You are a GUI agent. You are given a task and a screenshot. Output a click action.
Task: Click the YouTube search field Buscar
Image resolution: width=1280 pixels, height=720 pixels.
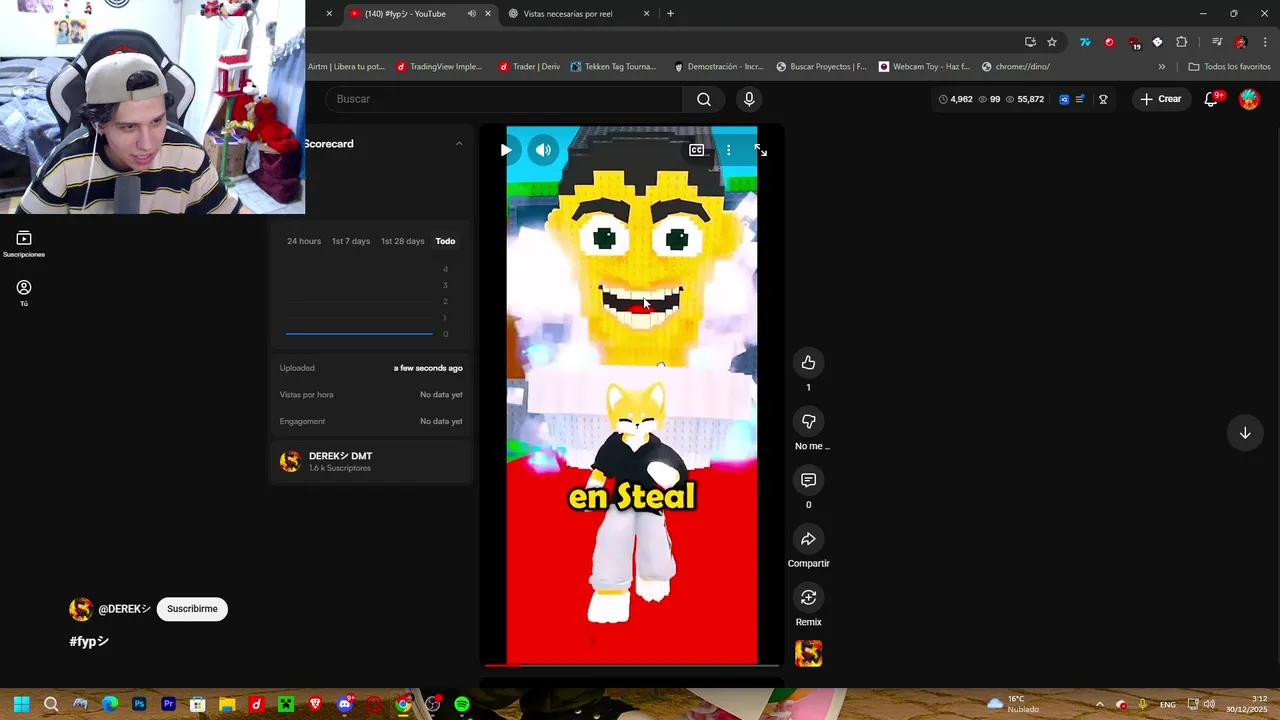[x=504, y=99]
